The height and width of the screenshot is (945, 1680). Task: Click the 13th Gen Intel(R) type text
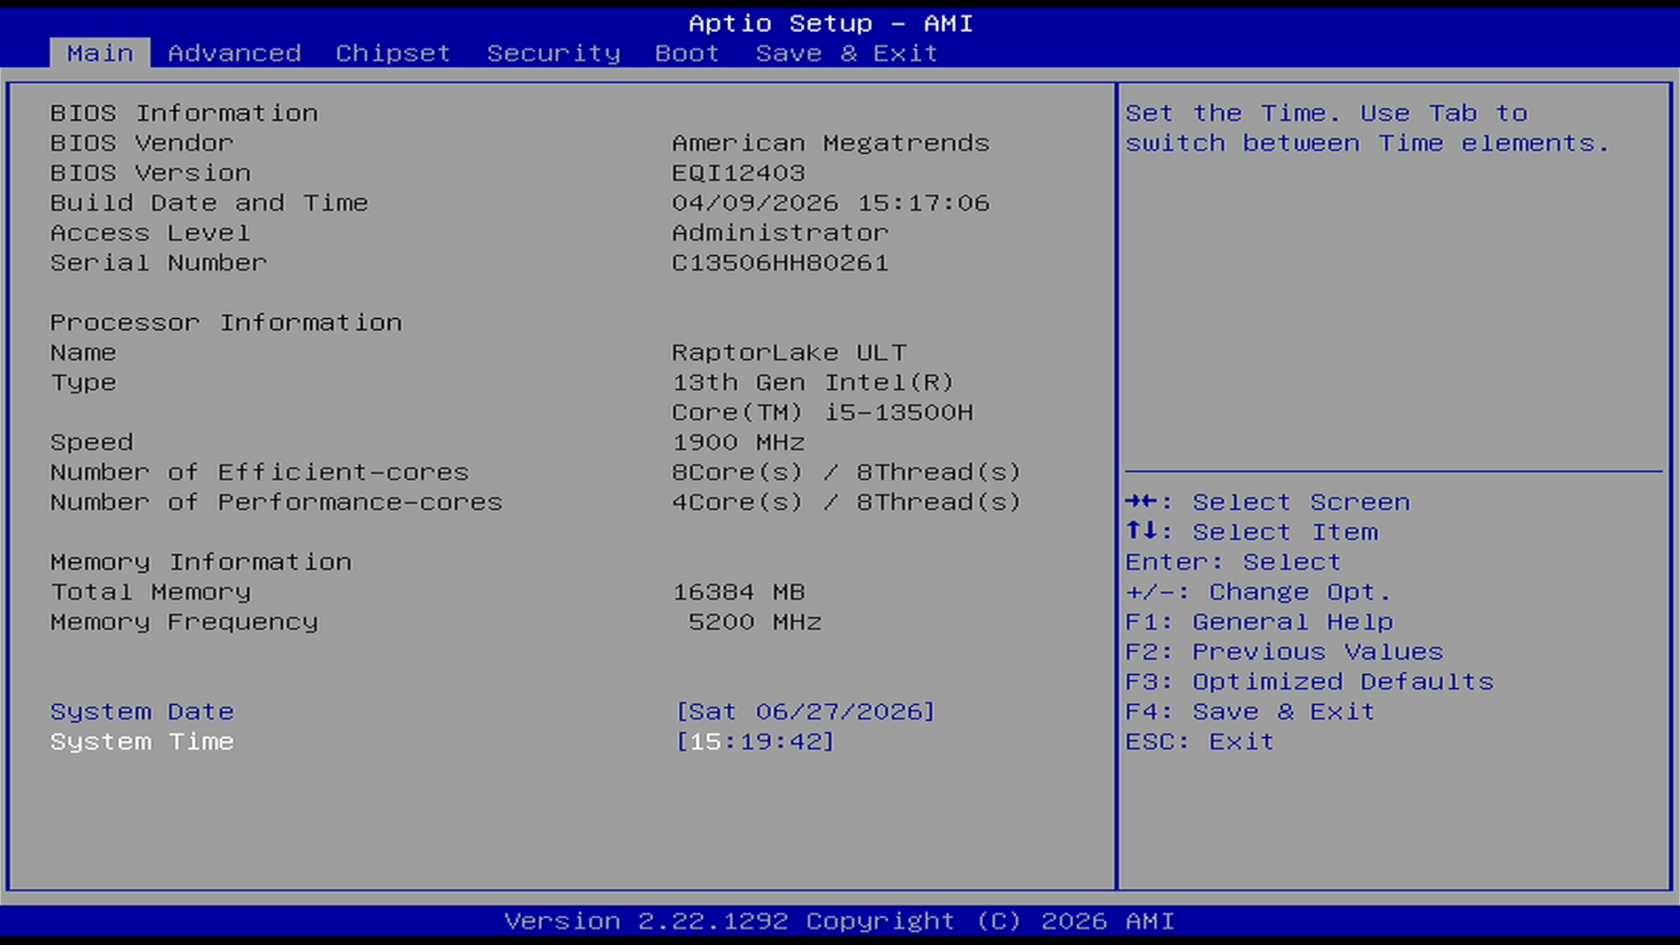click(x=813, y=383)
